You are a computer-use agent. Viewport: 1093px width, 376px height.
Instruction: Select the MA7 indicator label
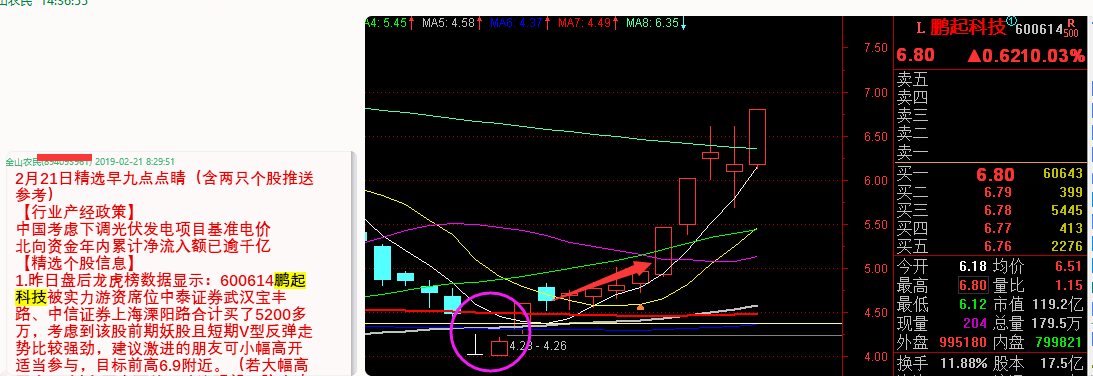pyautogui.click(x=584, y=22)
